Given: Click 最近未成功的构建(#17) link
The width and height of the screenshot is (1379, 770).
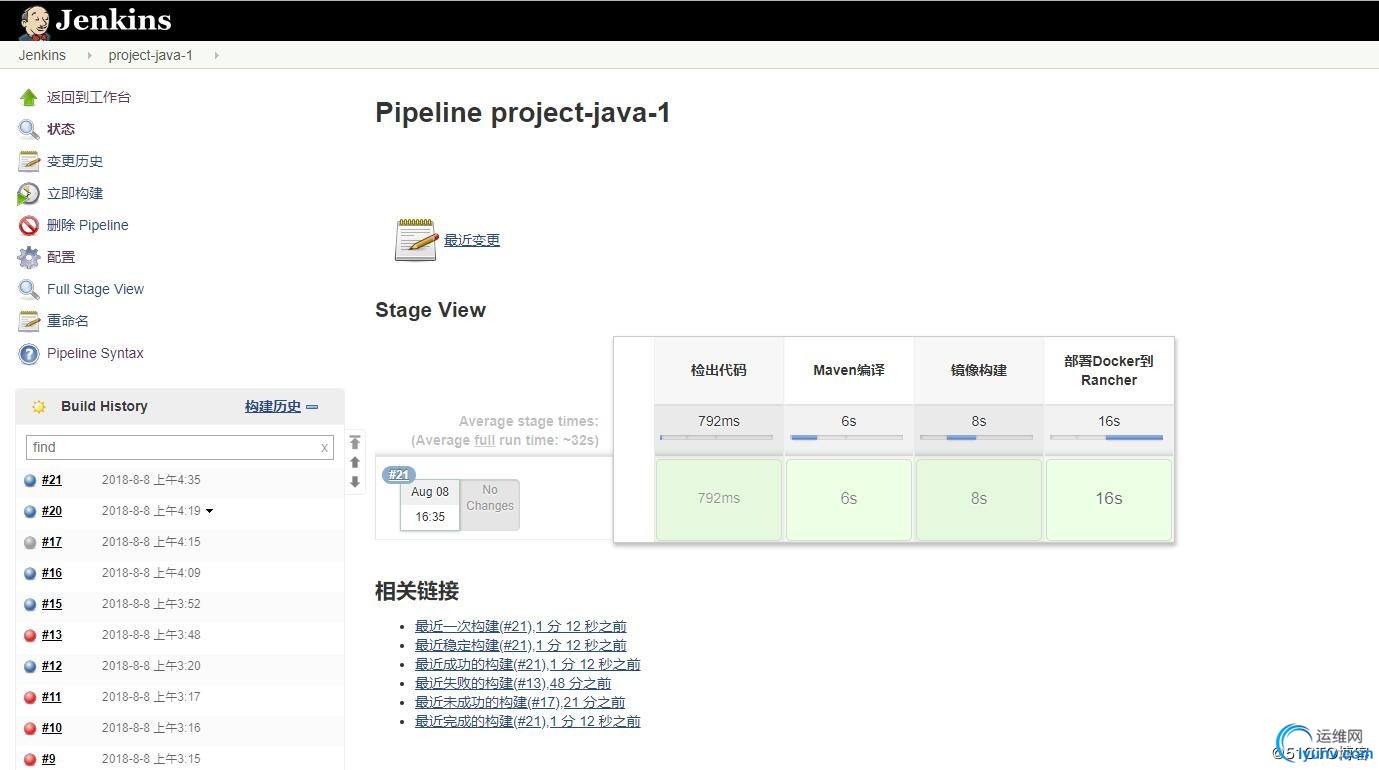Looking at the screenshot, I should 520,702.
